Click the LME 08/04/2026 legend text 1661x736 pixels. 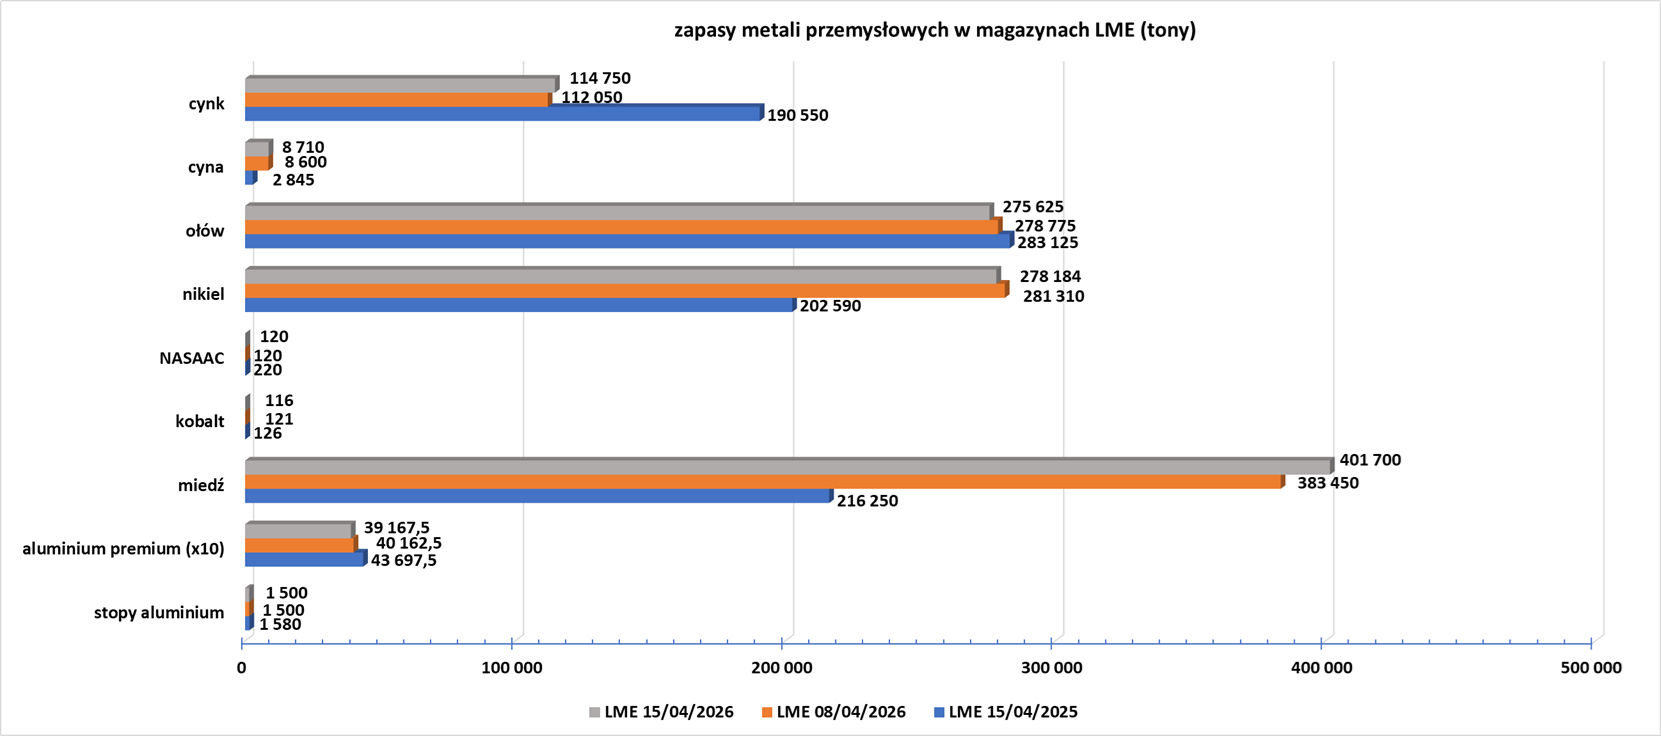click(841, 712)
